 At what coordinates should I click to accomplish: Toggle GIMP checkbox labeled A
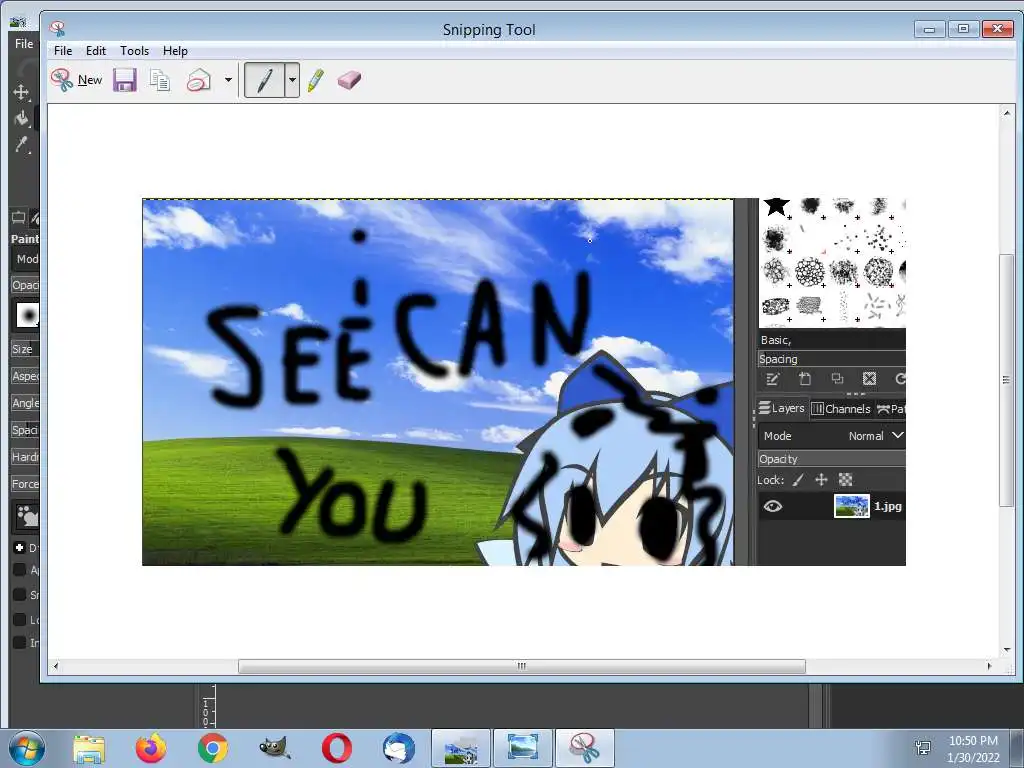tap(20, 569)
